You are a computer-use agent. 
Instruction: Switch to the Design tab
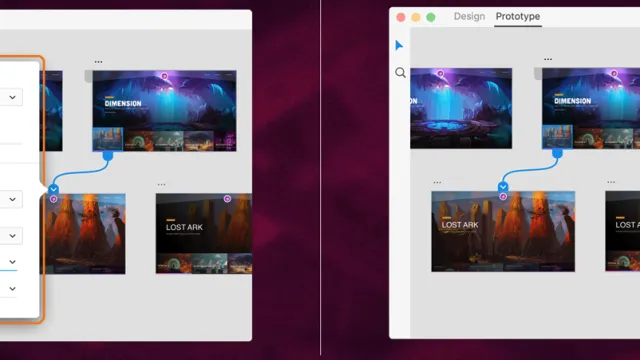pyautogui.click(x=469, y=16)
